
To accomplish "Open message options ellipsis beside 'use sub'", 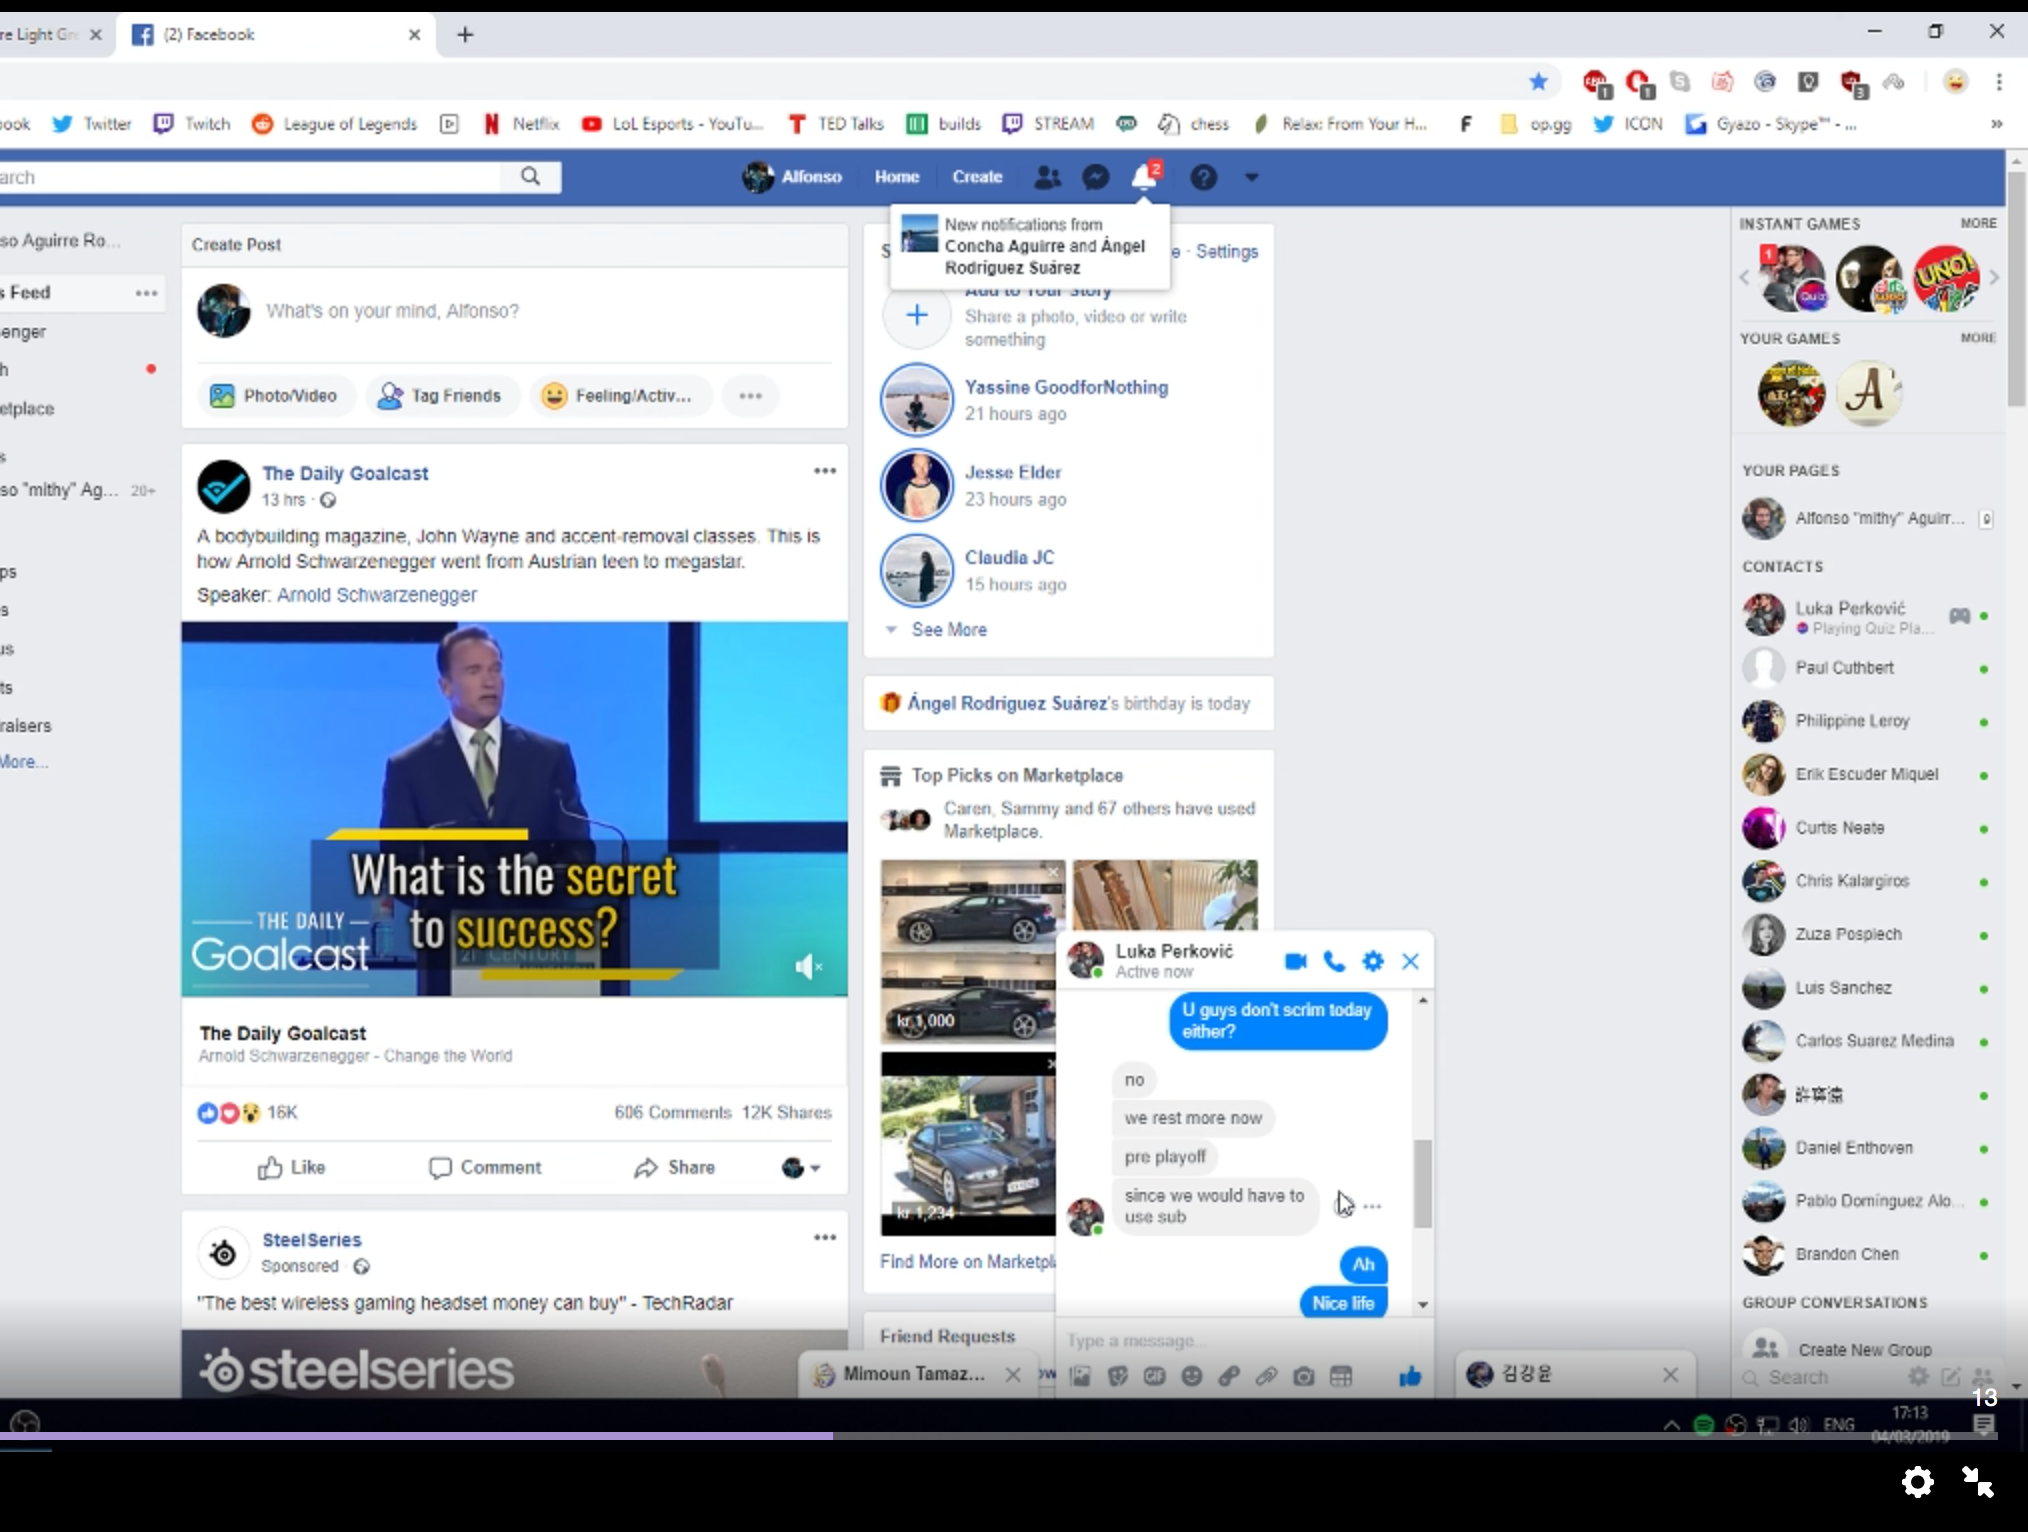I will (1372, 1206).
